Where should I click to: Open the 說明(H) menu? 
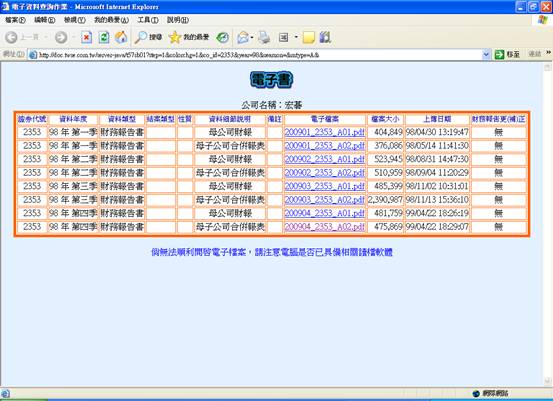(x=177, y=20)
